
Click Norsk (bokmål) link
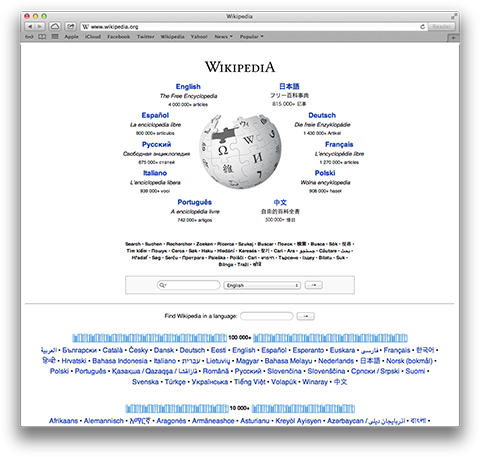coord(409,361)
